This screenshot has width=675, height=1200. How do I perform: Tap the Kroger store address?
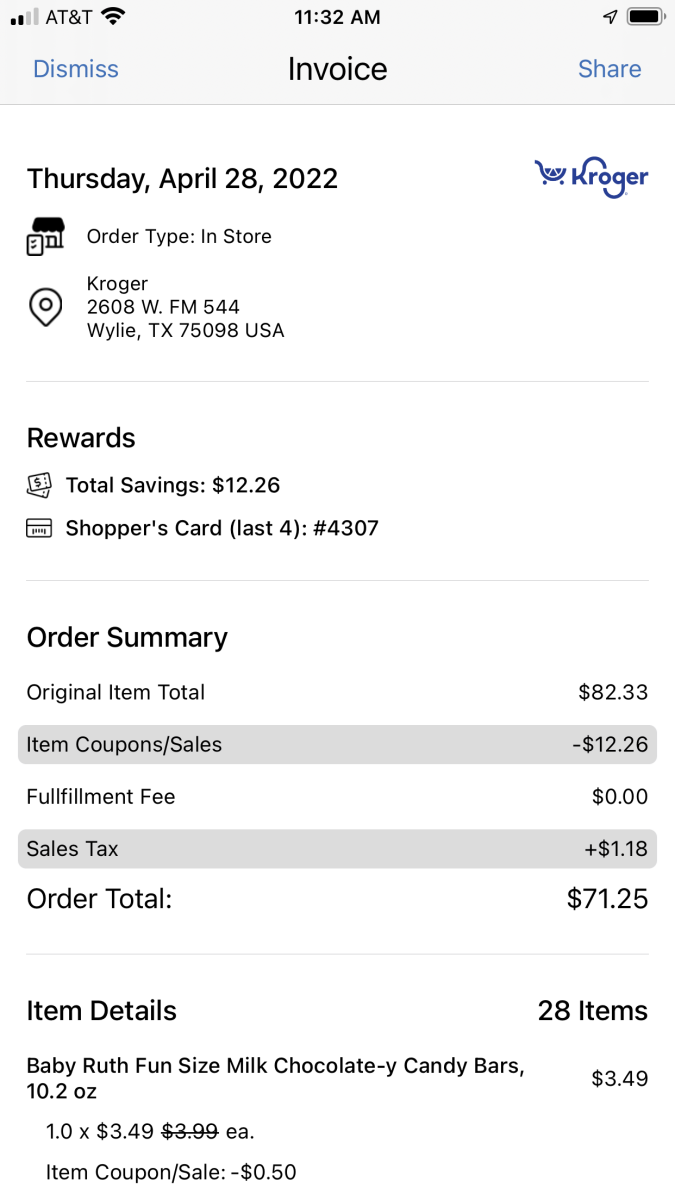(185, 307)
